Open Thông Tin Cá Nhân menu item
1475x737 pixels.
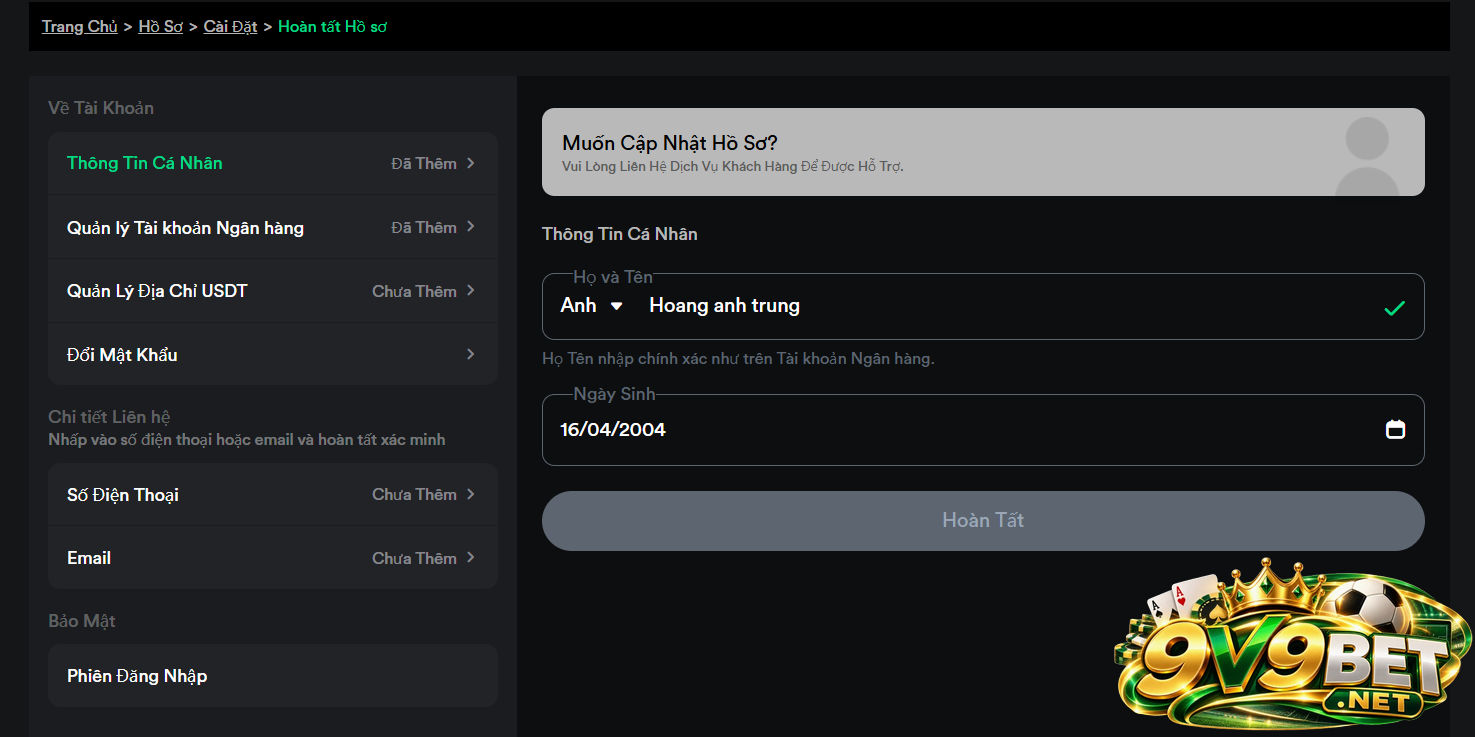tap(273, 163)
